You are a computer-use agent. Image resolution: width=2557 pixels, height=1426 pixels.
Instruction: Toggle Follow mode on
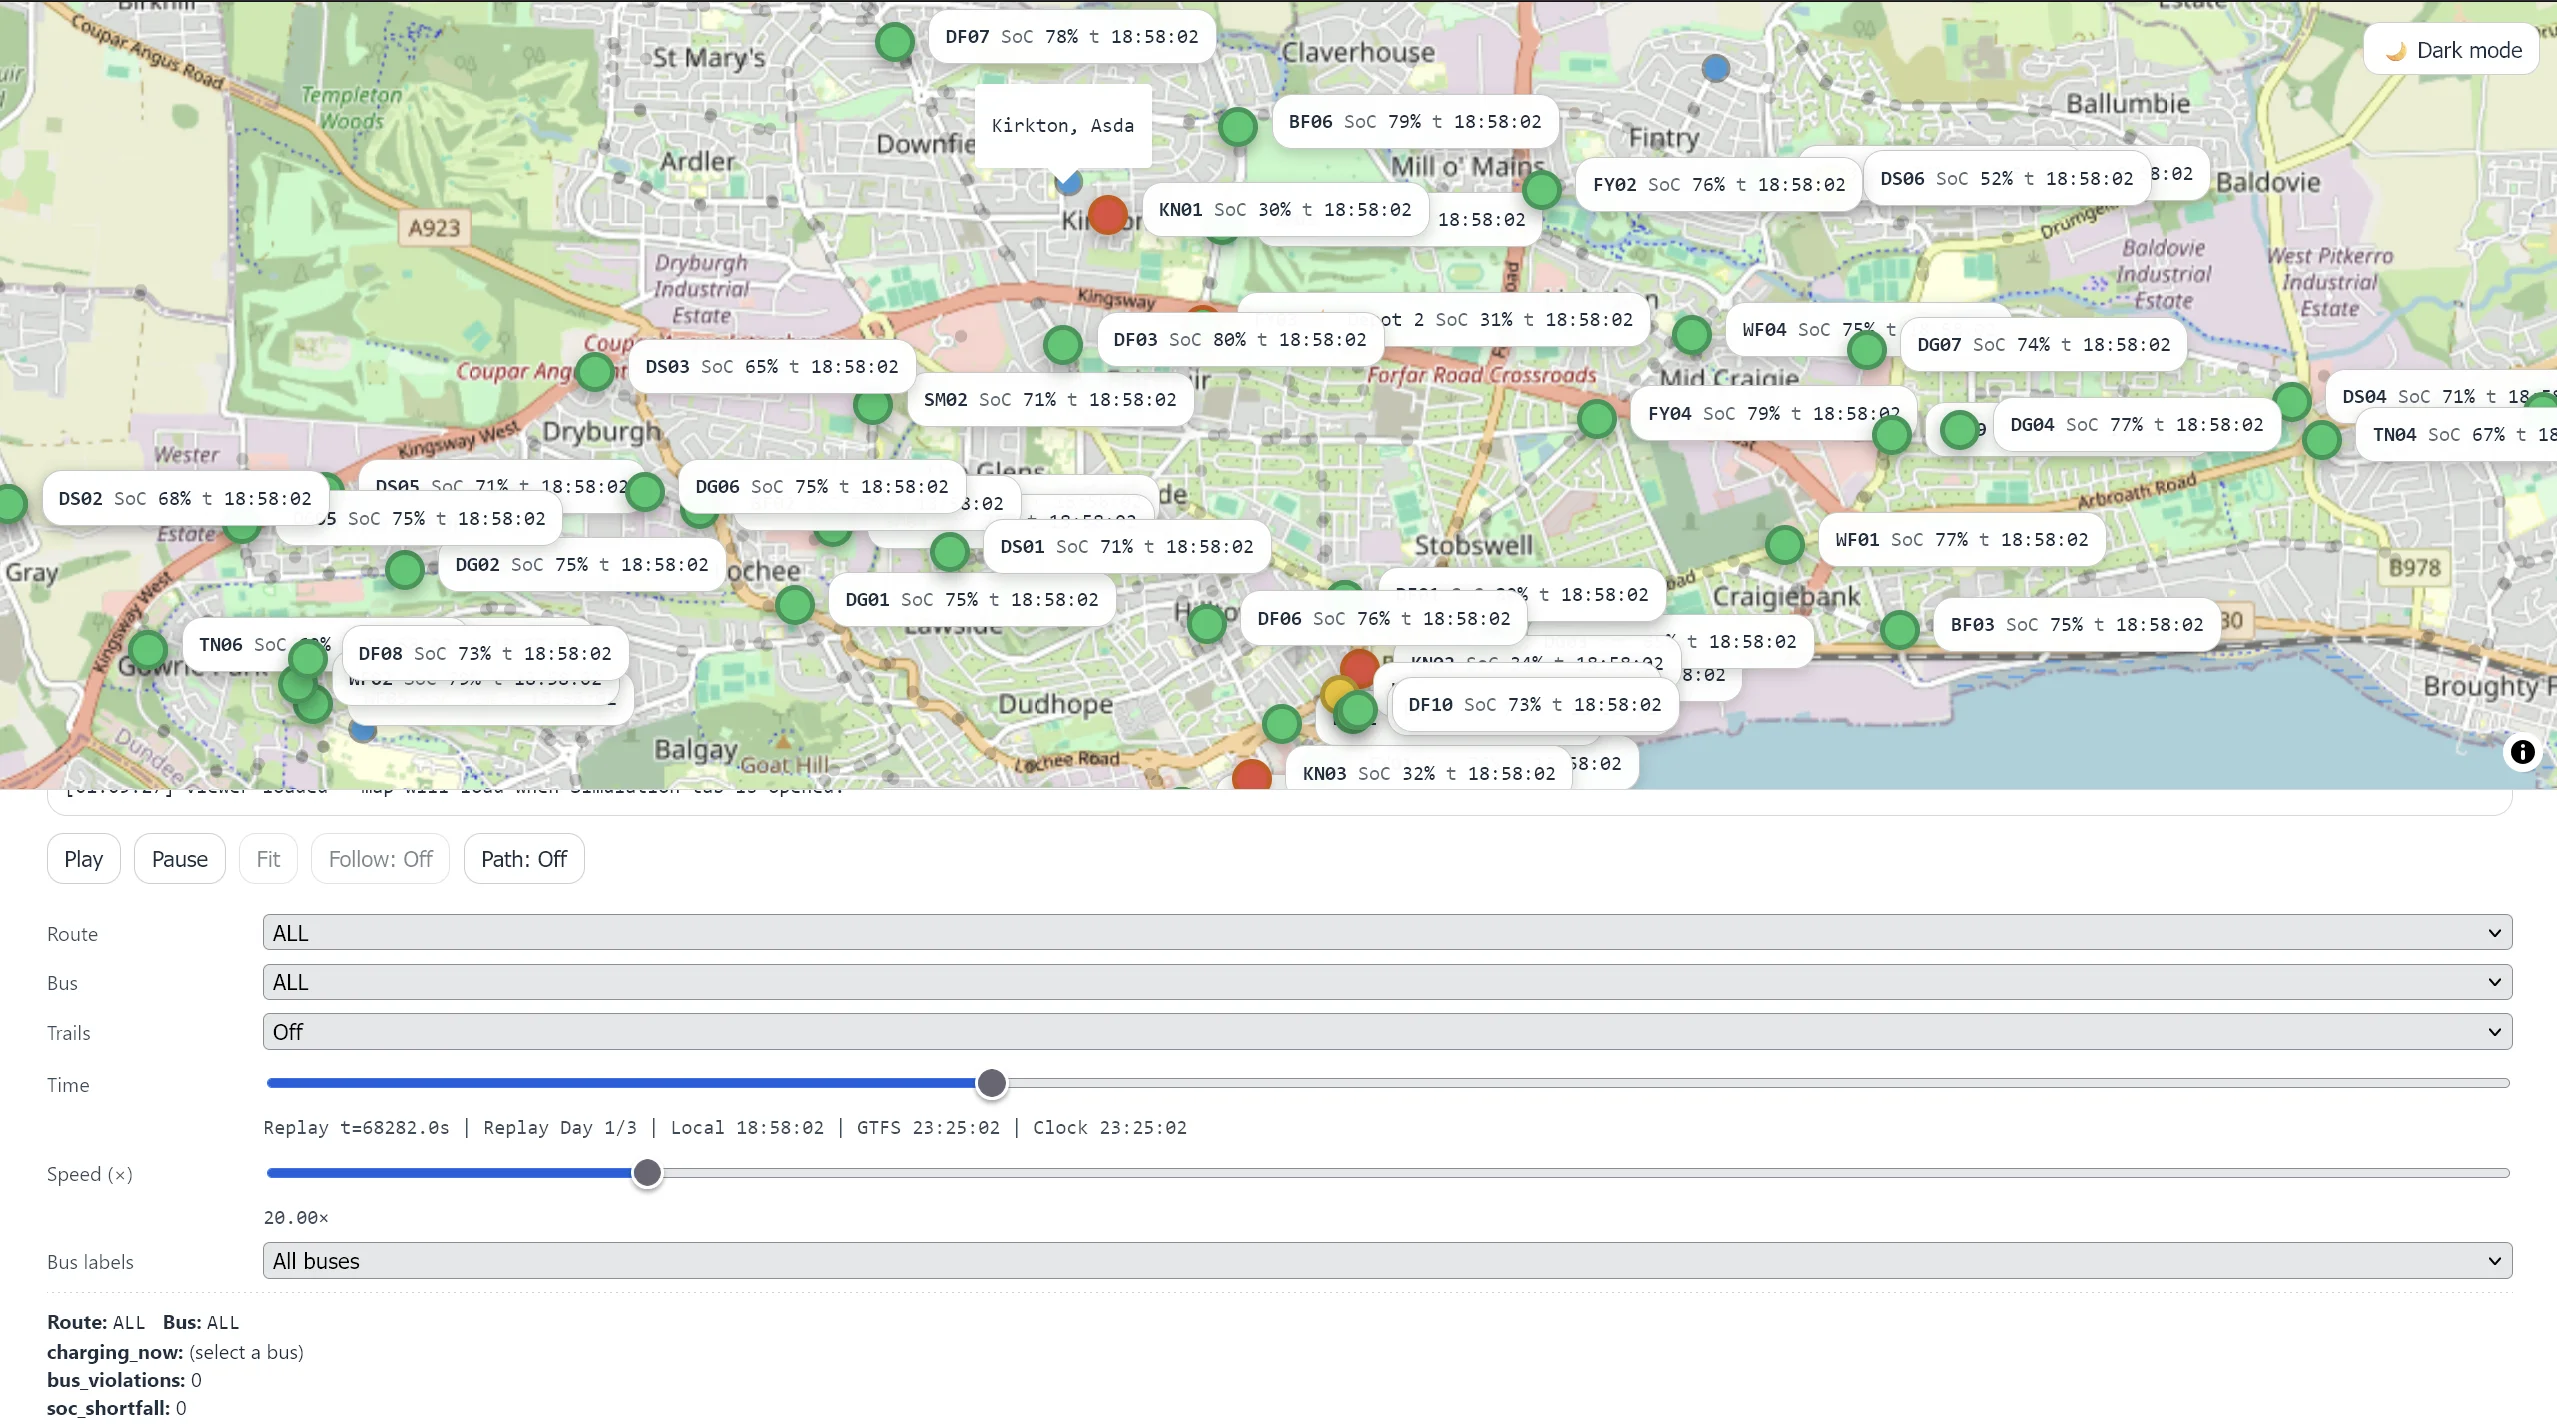(380, 859)
